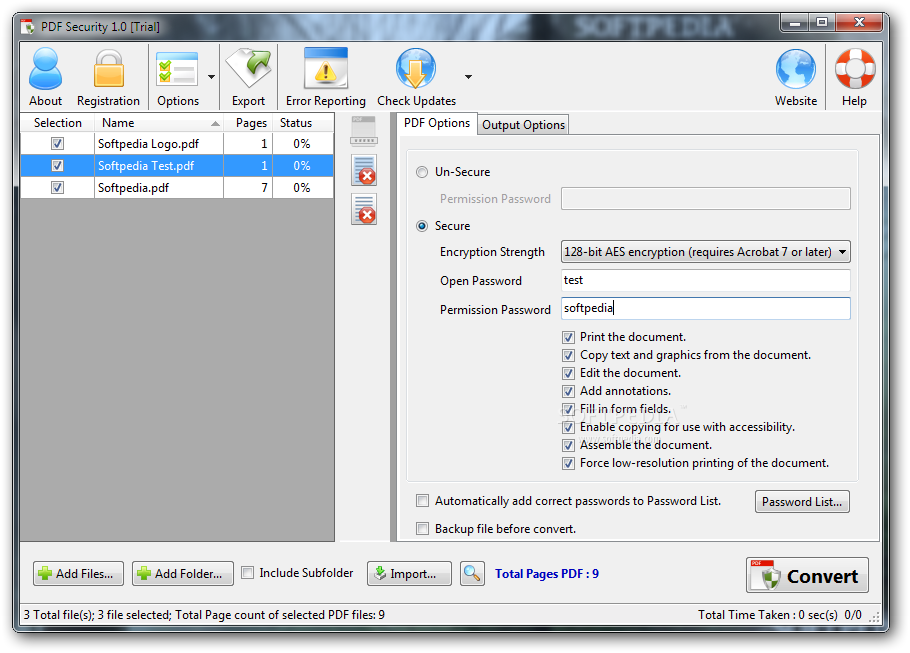Open the About toolbar icon
Viewport: 910px width, 653px height.
pos(45,77)
